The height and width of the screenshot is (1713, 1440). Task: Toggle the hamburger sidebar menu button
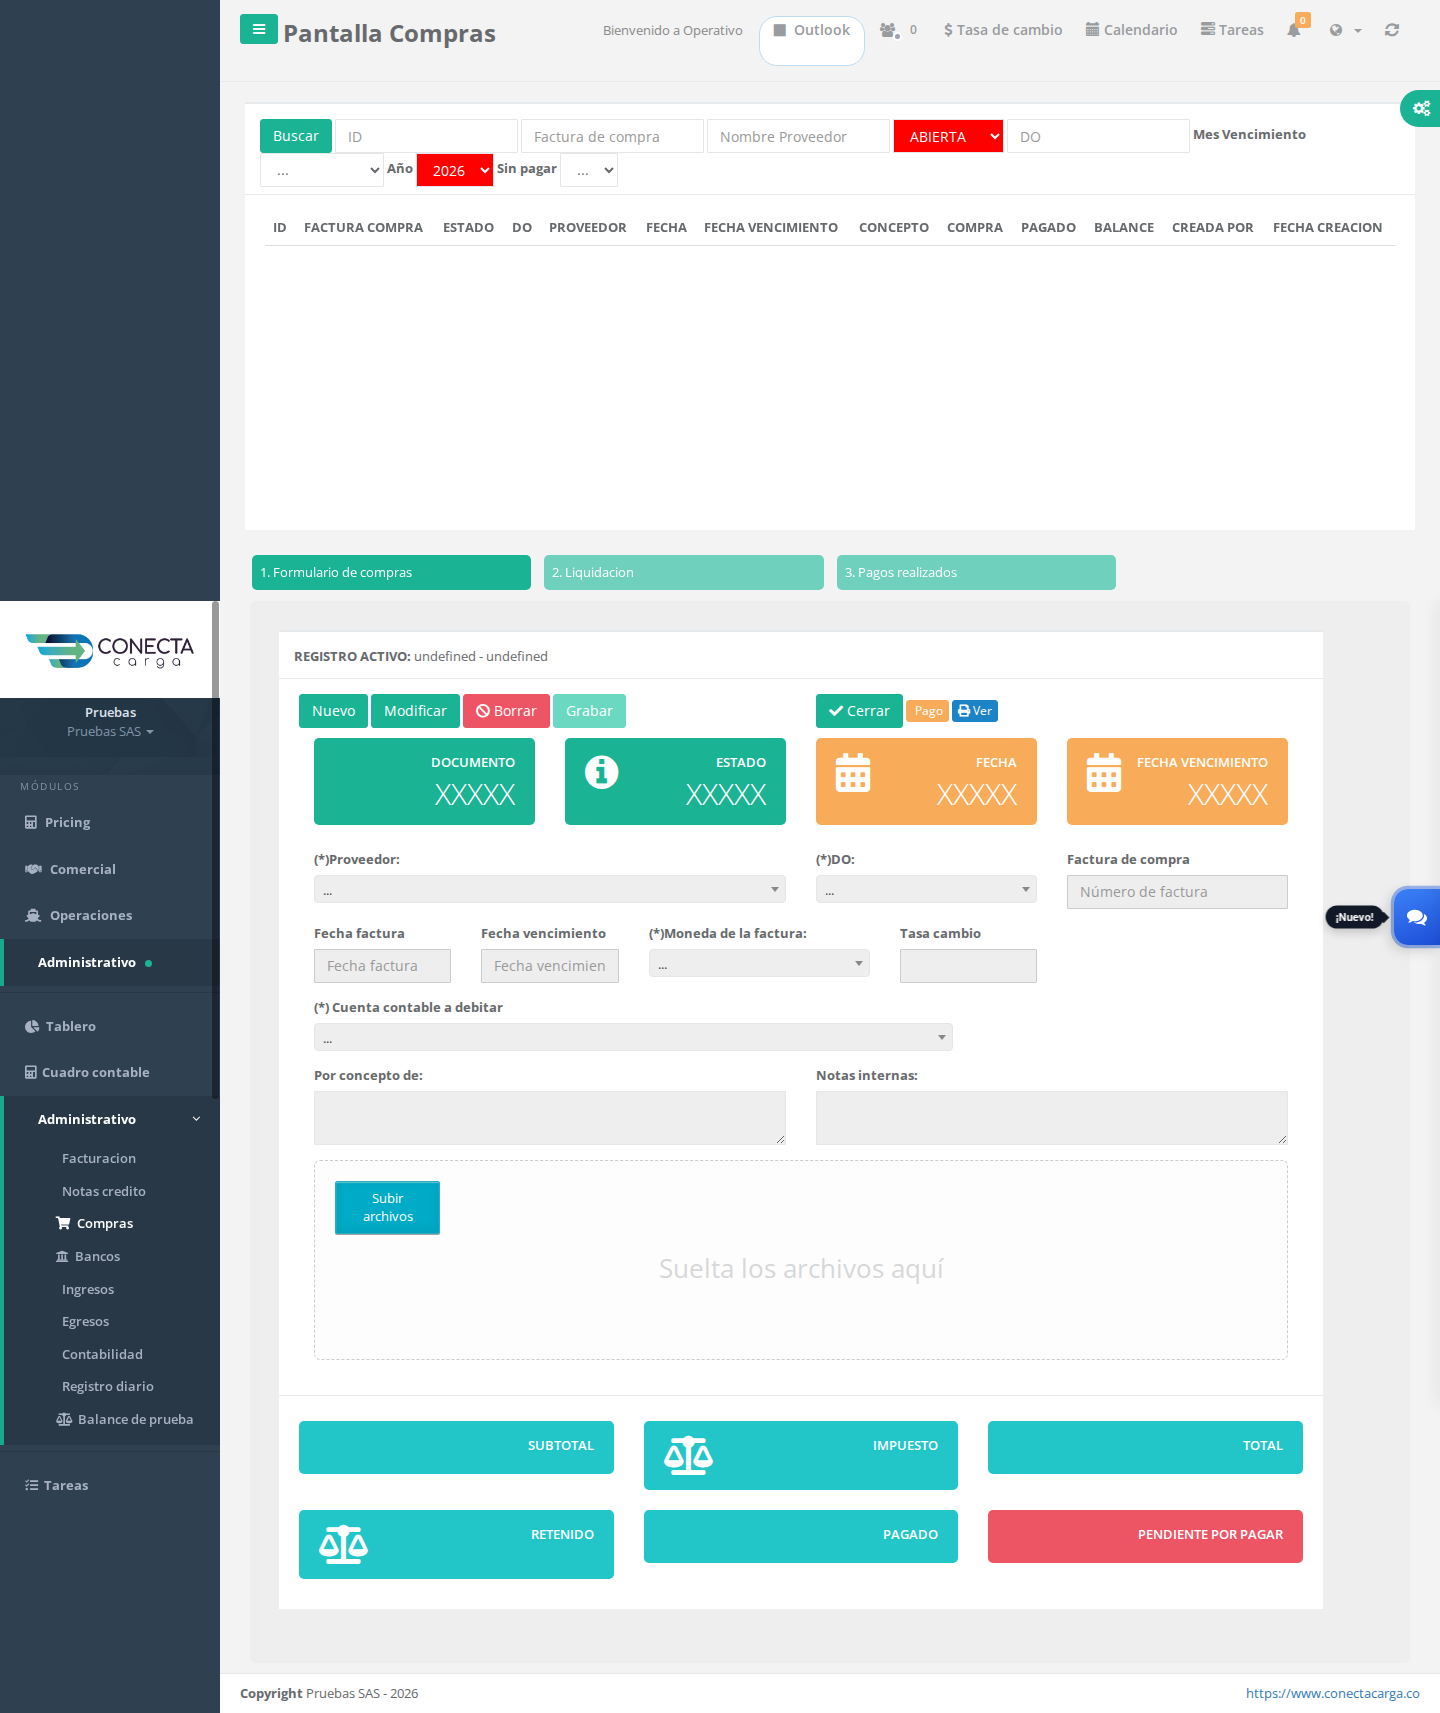[x=258, y=29]
